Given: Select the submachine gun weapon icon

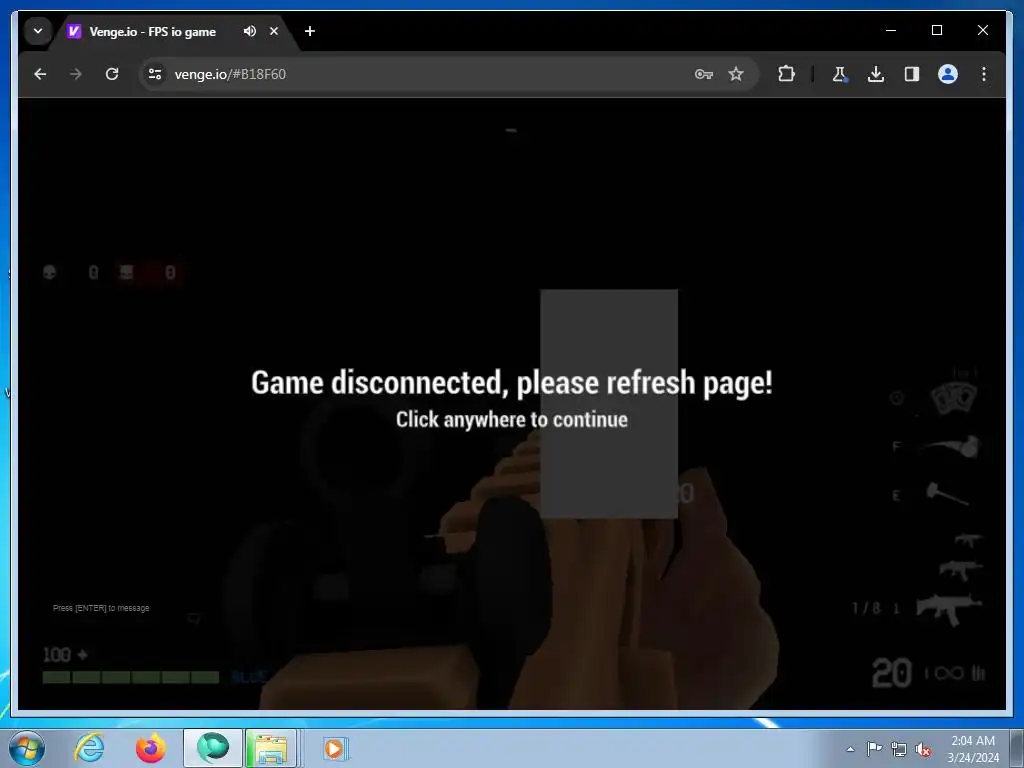Looking at the screenshot, I should point(960,571).
